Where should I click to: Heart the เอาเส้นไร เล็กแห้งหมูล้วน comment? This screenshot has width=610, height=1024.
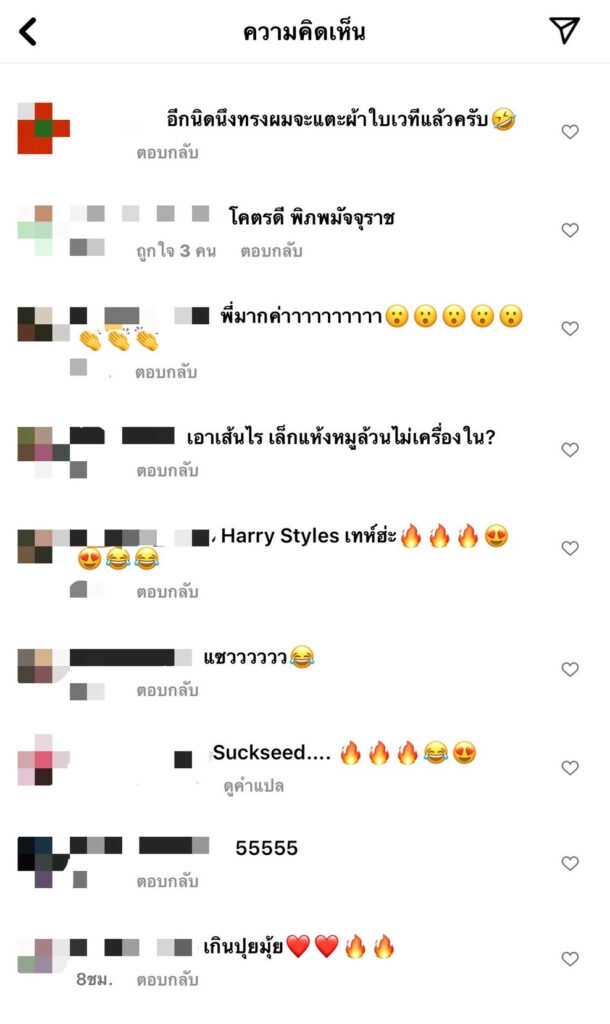[570, 450]
